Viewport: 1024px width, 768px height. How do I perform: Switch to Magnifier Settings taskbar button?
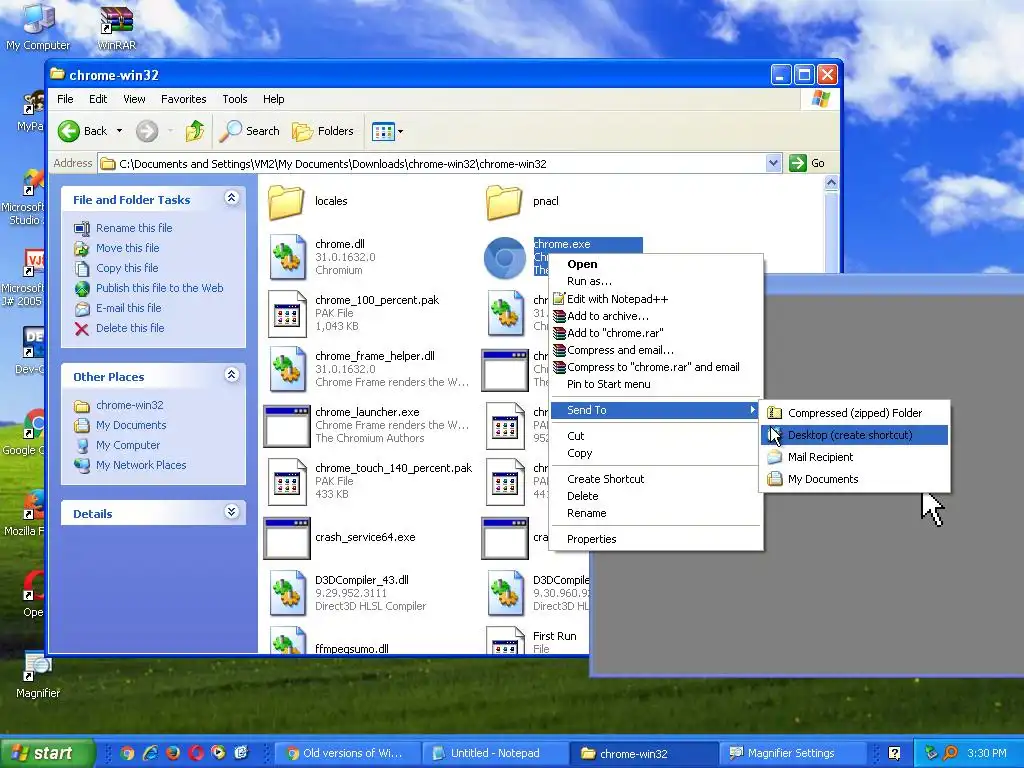(792, 753)
